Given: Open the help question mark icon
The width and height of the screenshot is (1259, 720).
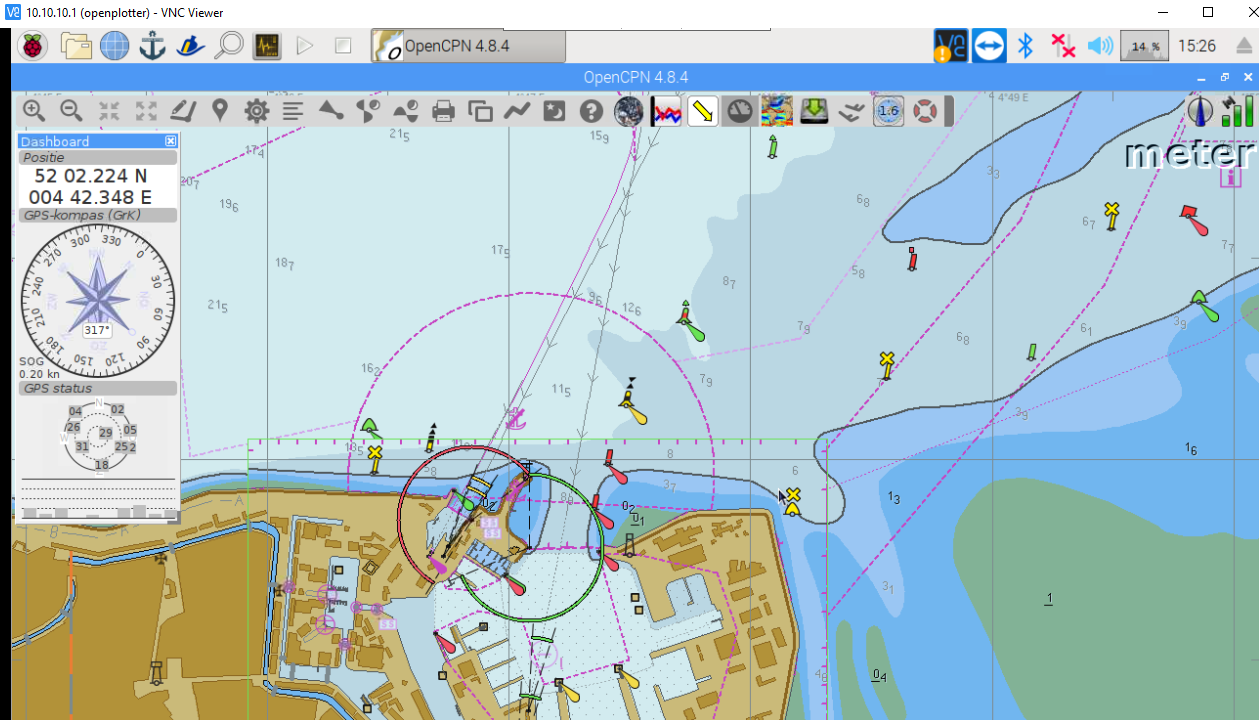Looking at the screenshot, I should pyautogui.click(x=591, y=111).
